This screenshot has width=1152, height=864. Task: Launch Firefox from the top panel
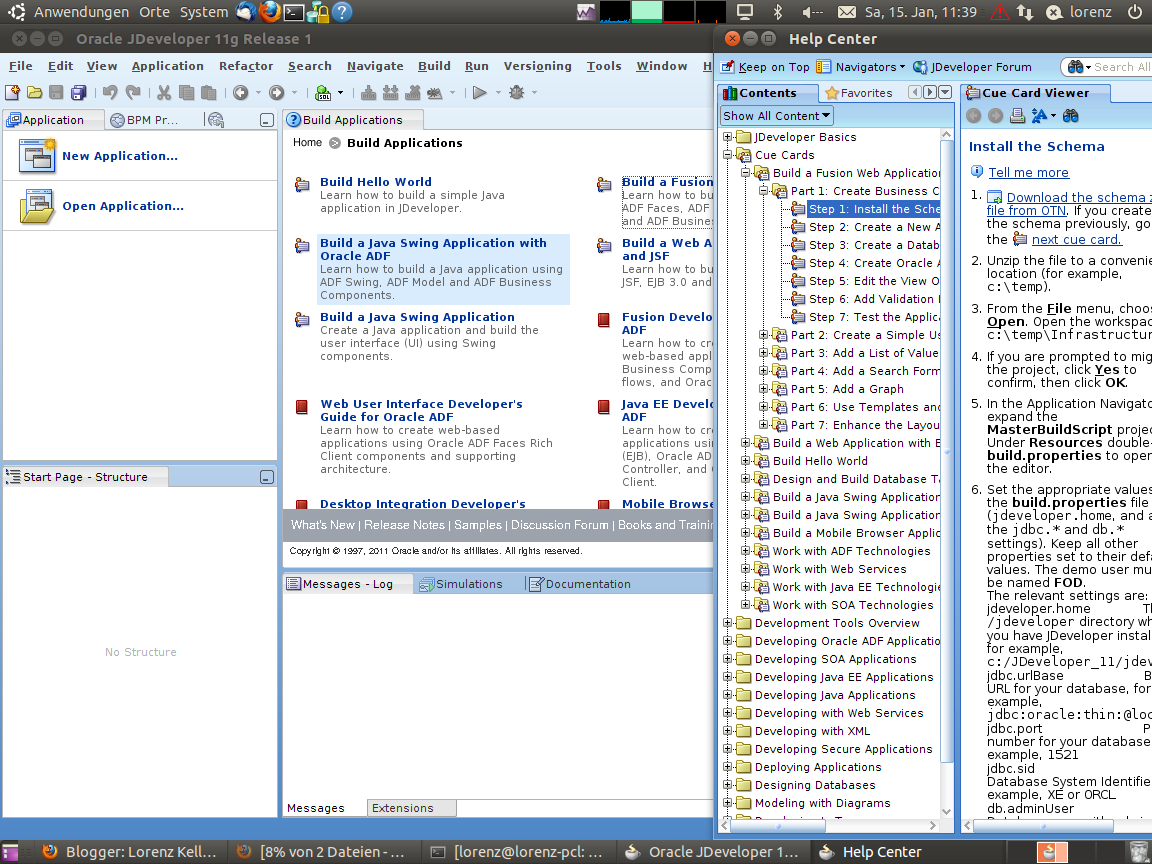pos(270,12)
